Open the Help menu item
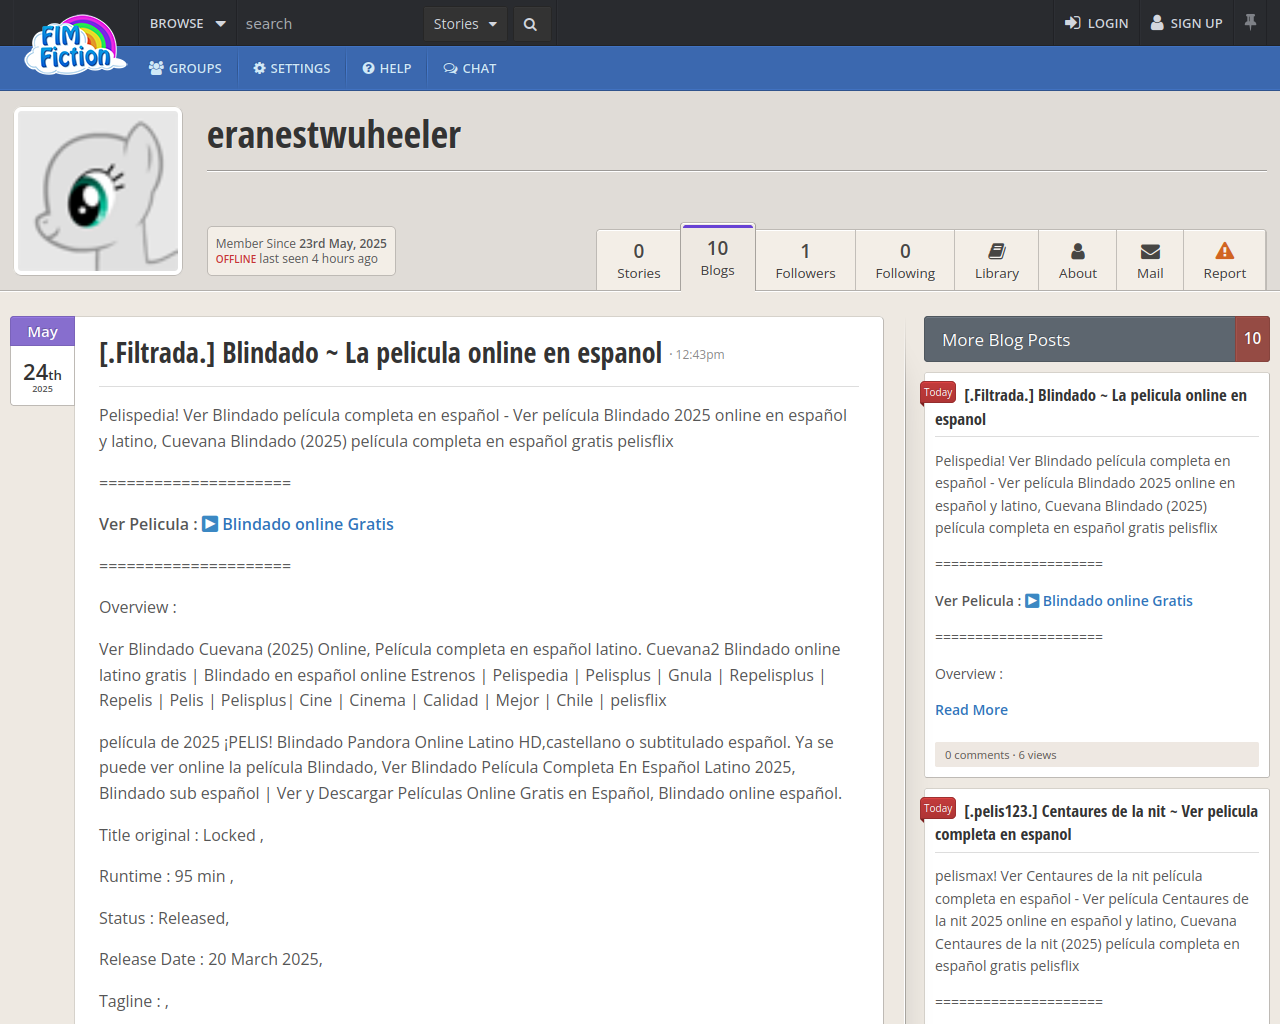Viewport: 1280px width, 1024px height. pos(387,68)
